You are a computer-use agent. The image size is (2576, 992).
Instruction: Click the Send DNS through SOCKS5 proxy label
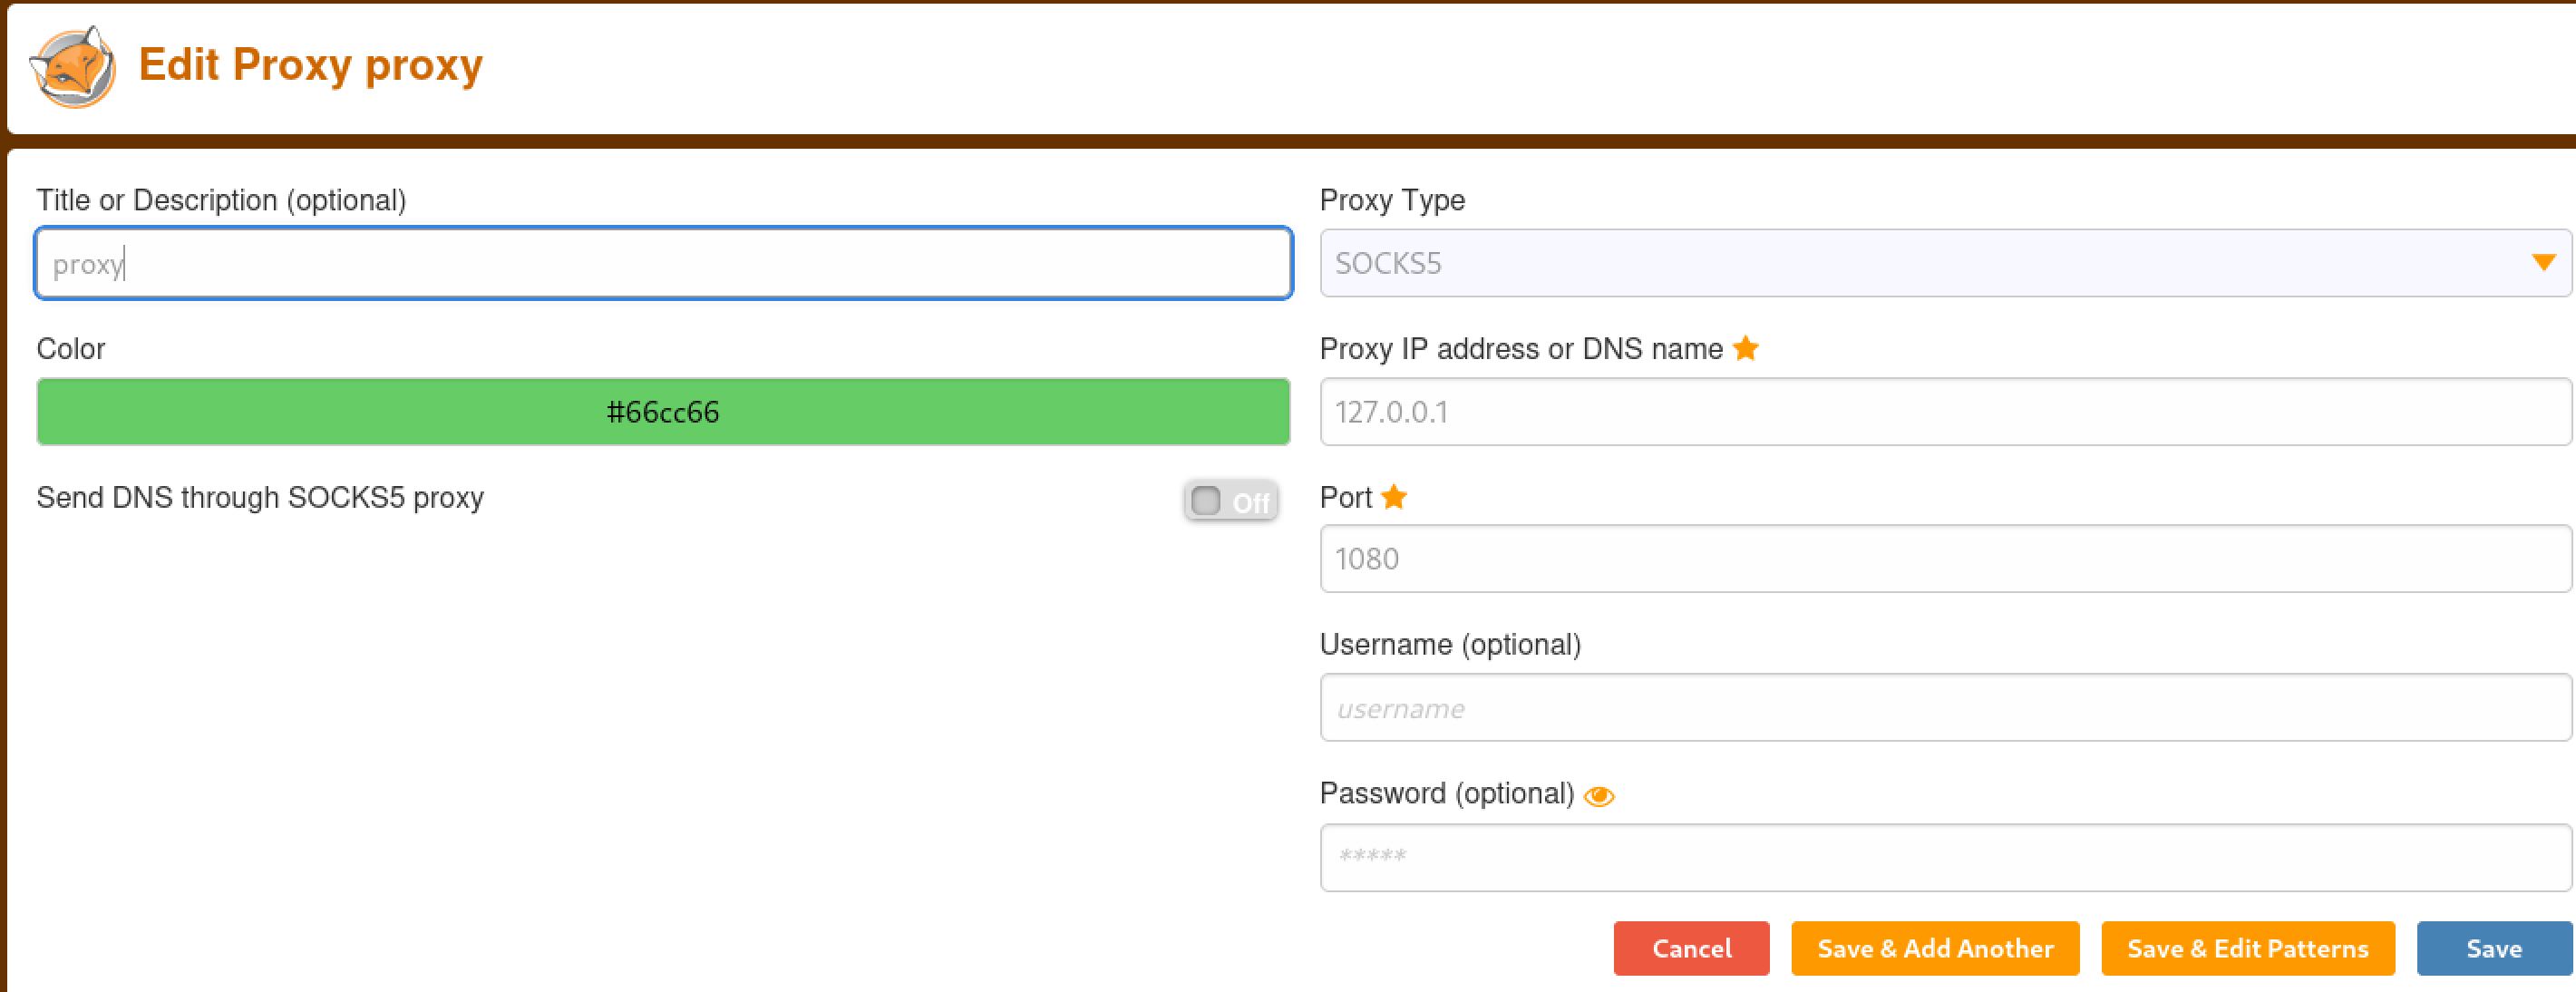pos(260,497)
